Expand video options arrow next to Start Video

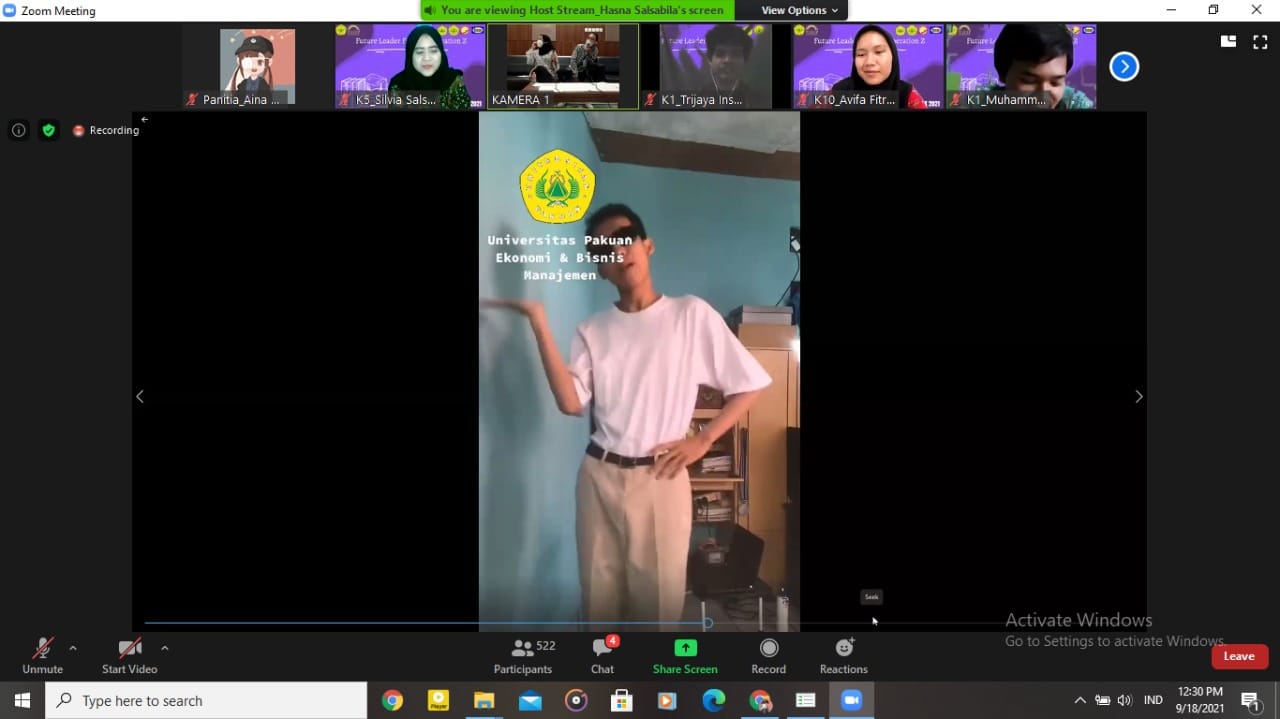(165, 648)
